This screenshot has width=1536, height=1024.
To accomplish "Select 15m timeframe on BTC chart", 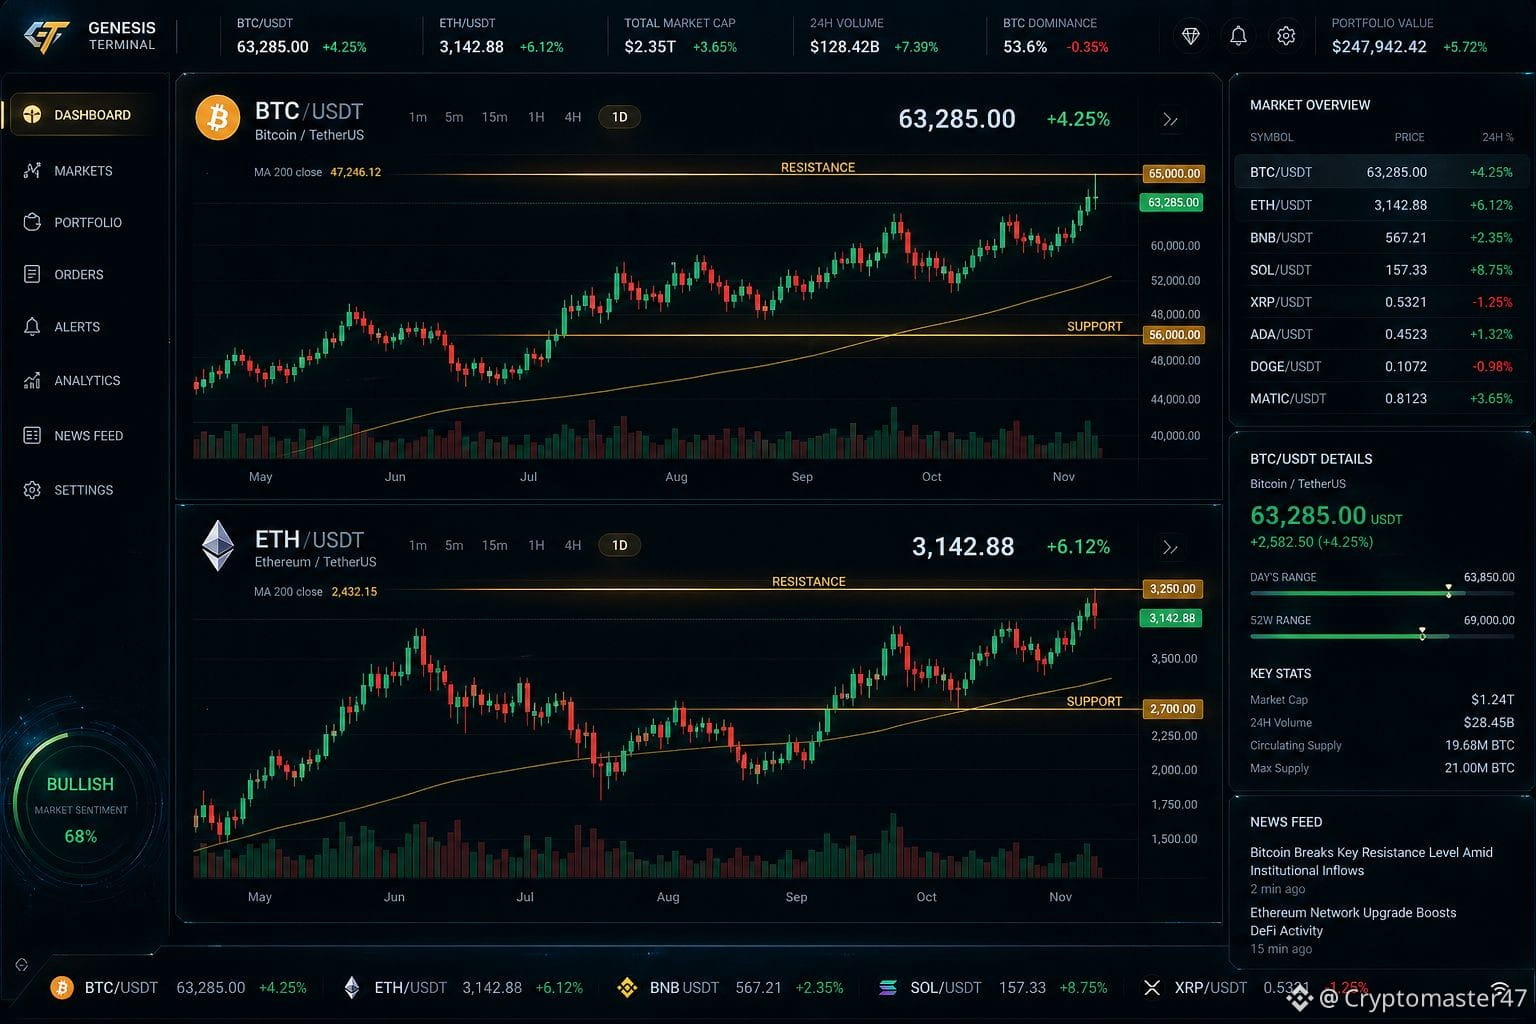I will point(494,117).
